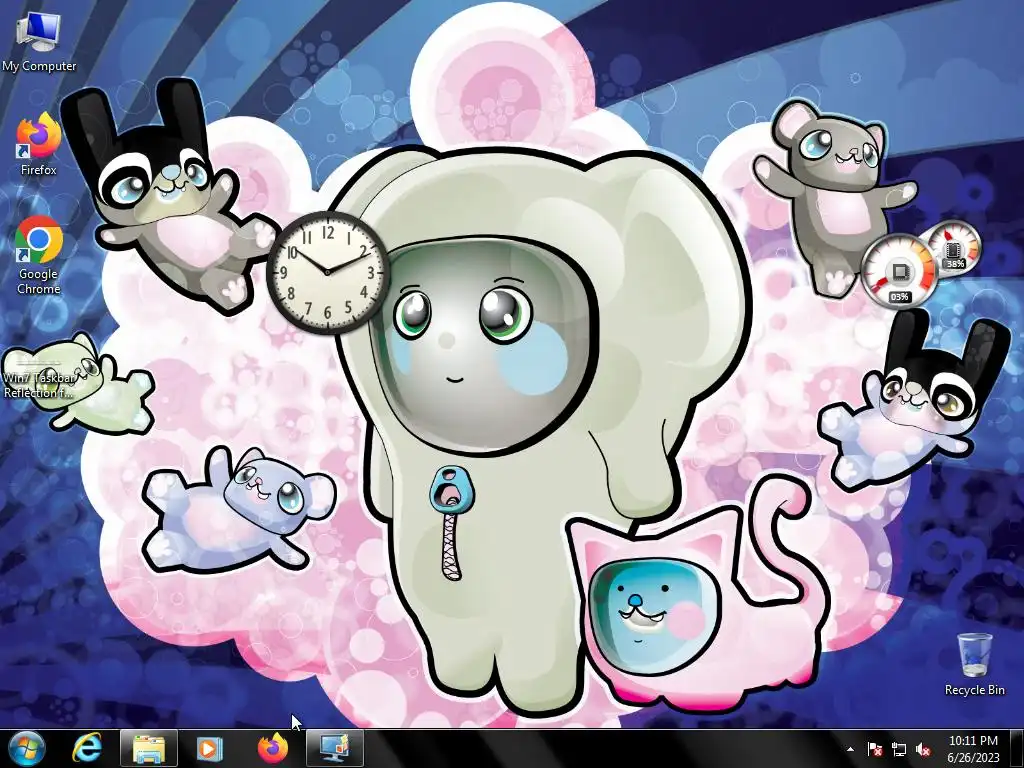Image resolution: width=1024 pixels, height=768 pixels.
Task: Click the memory gauge showing 38%
Action: [x=956, y=247]
